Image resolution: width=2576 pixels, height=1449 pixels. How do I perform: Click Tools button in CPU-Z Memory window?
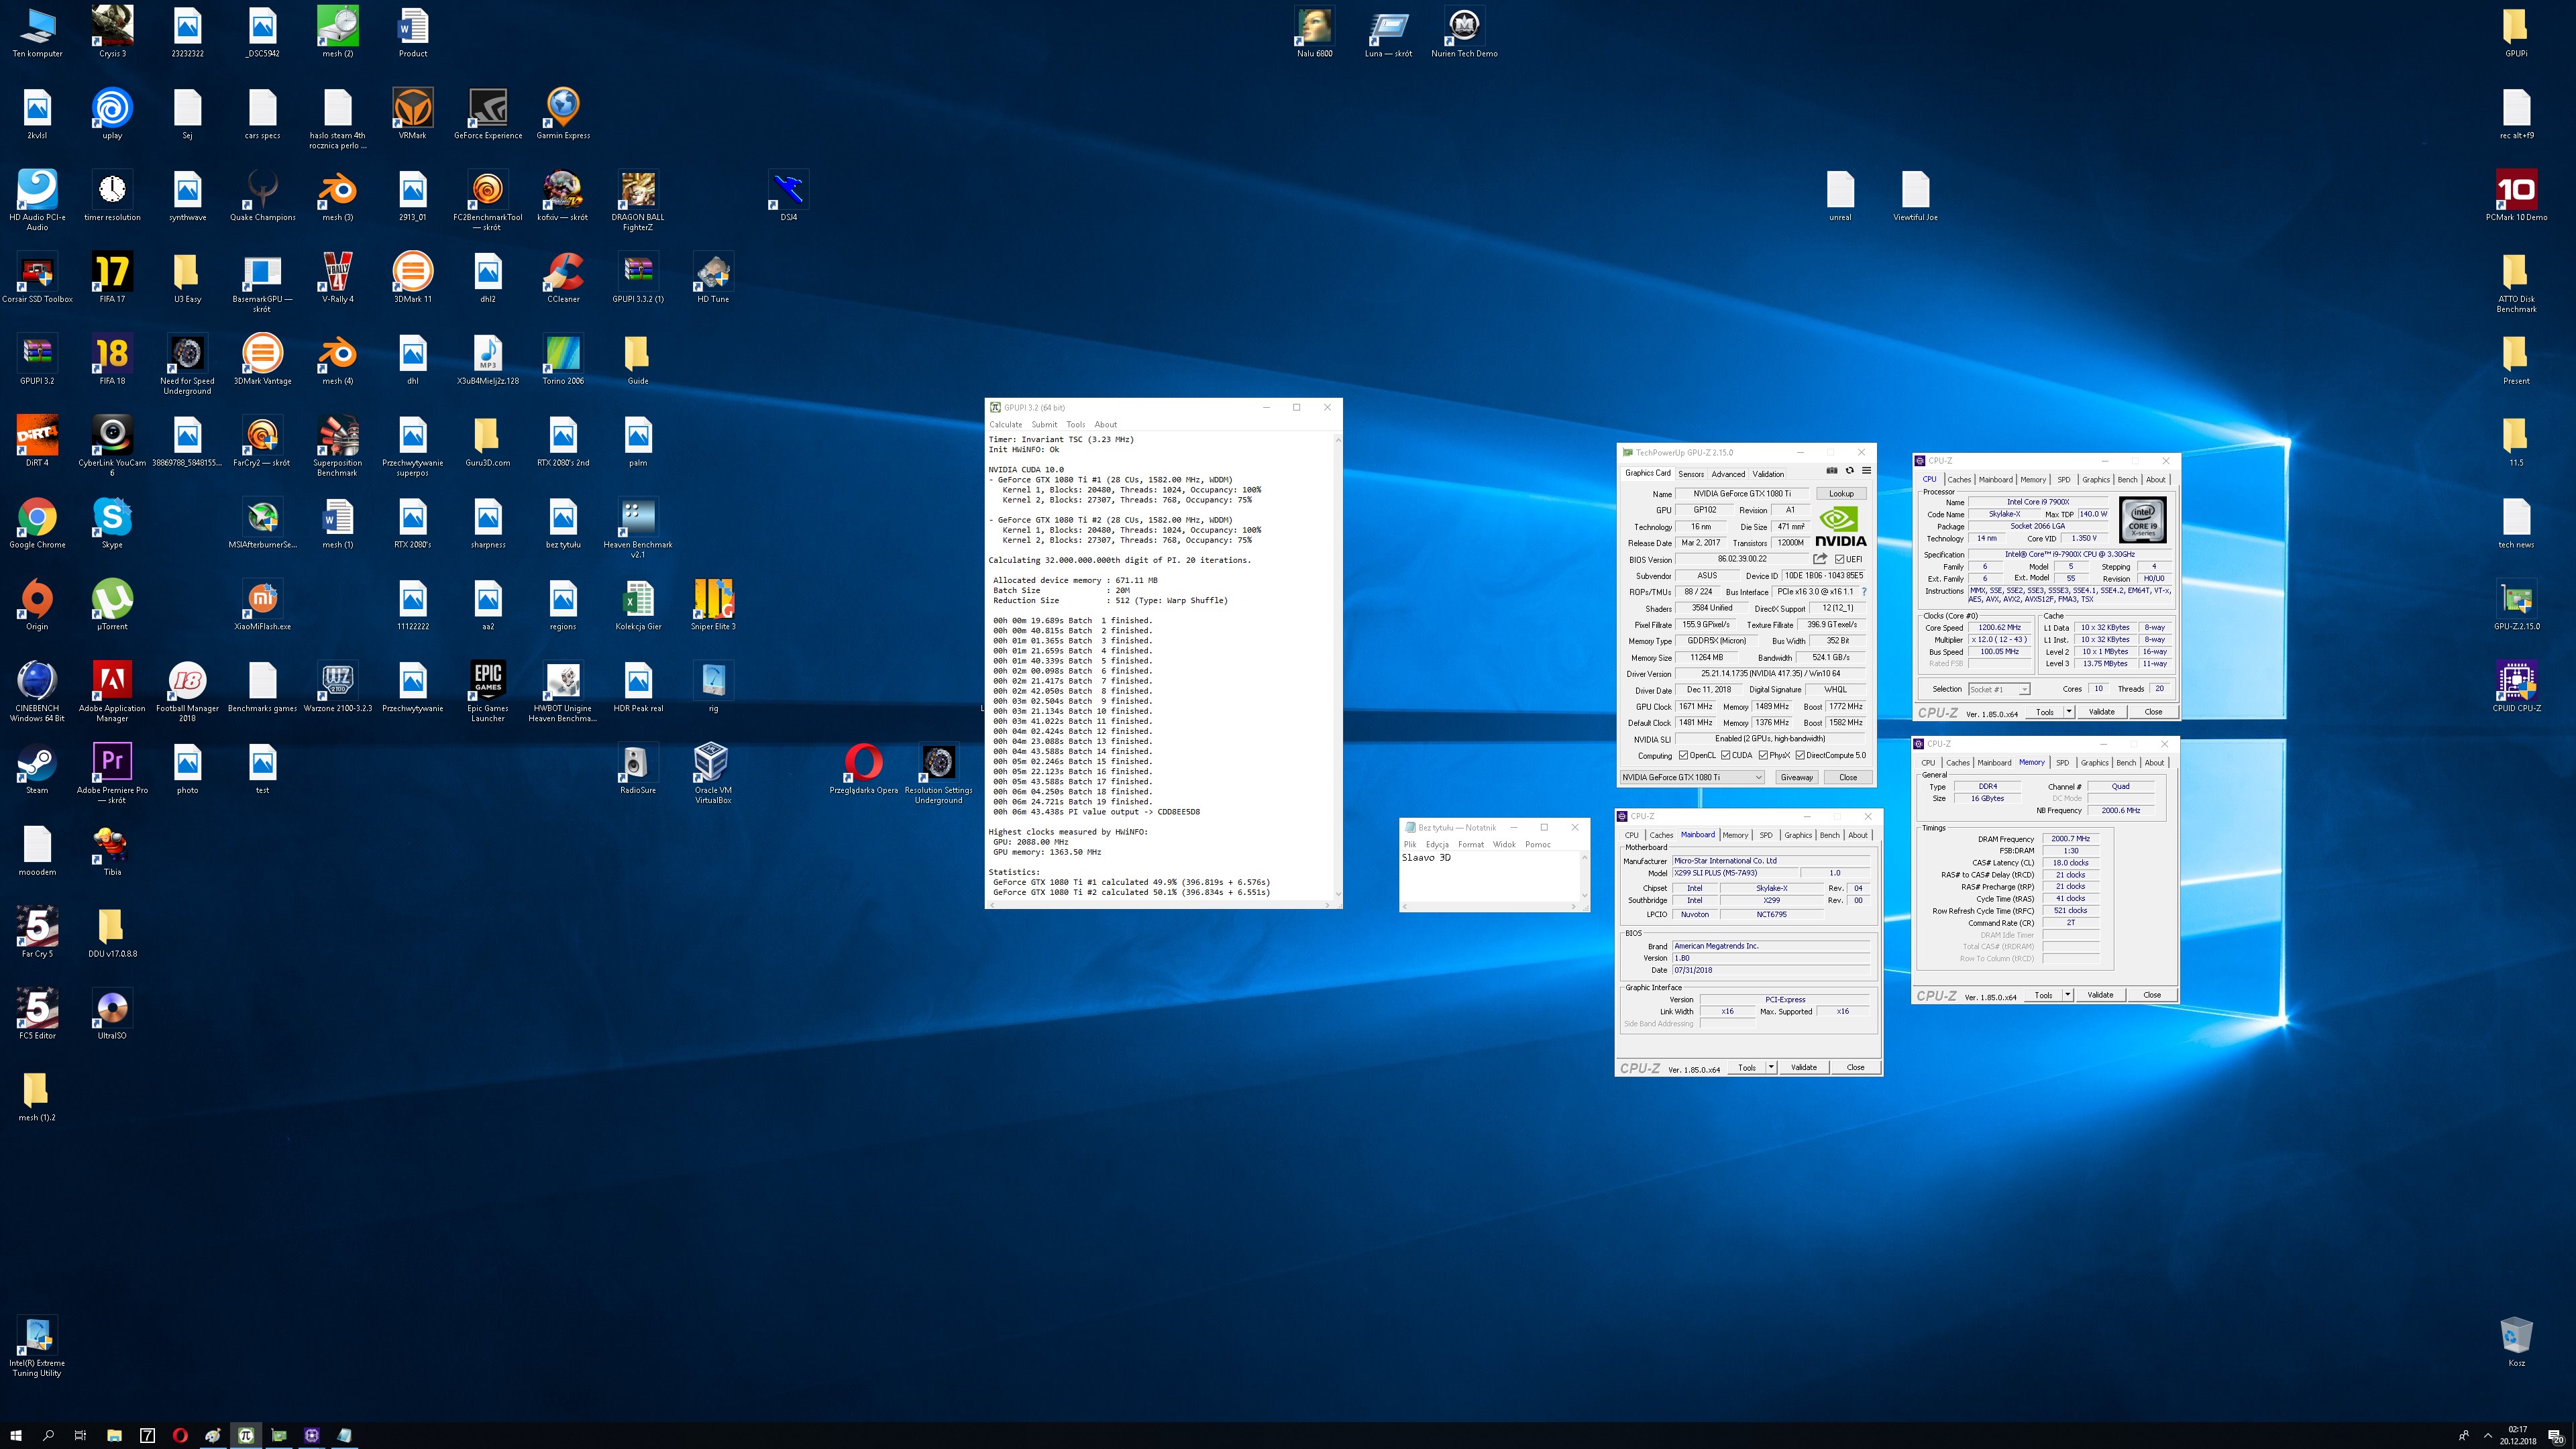point(2043,995)
